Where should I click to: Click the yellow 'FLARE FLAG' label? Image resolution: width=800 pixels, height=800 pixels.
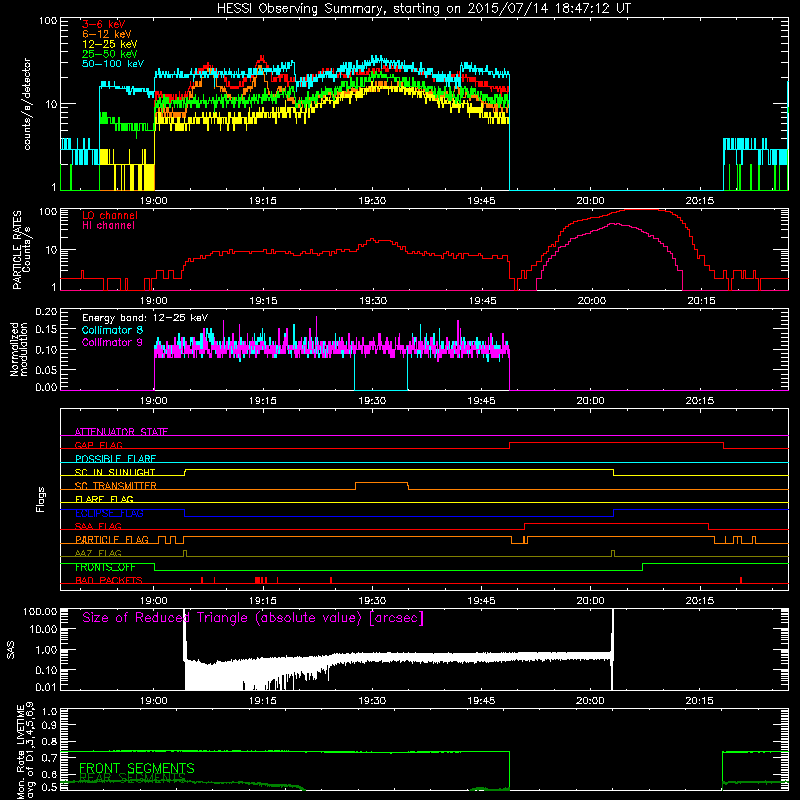coord(104,499)
